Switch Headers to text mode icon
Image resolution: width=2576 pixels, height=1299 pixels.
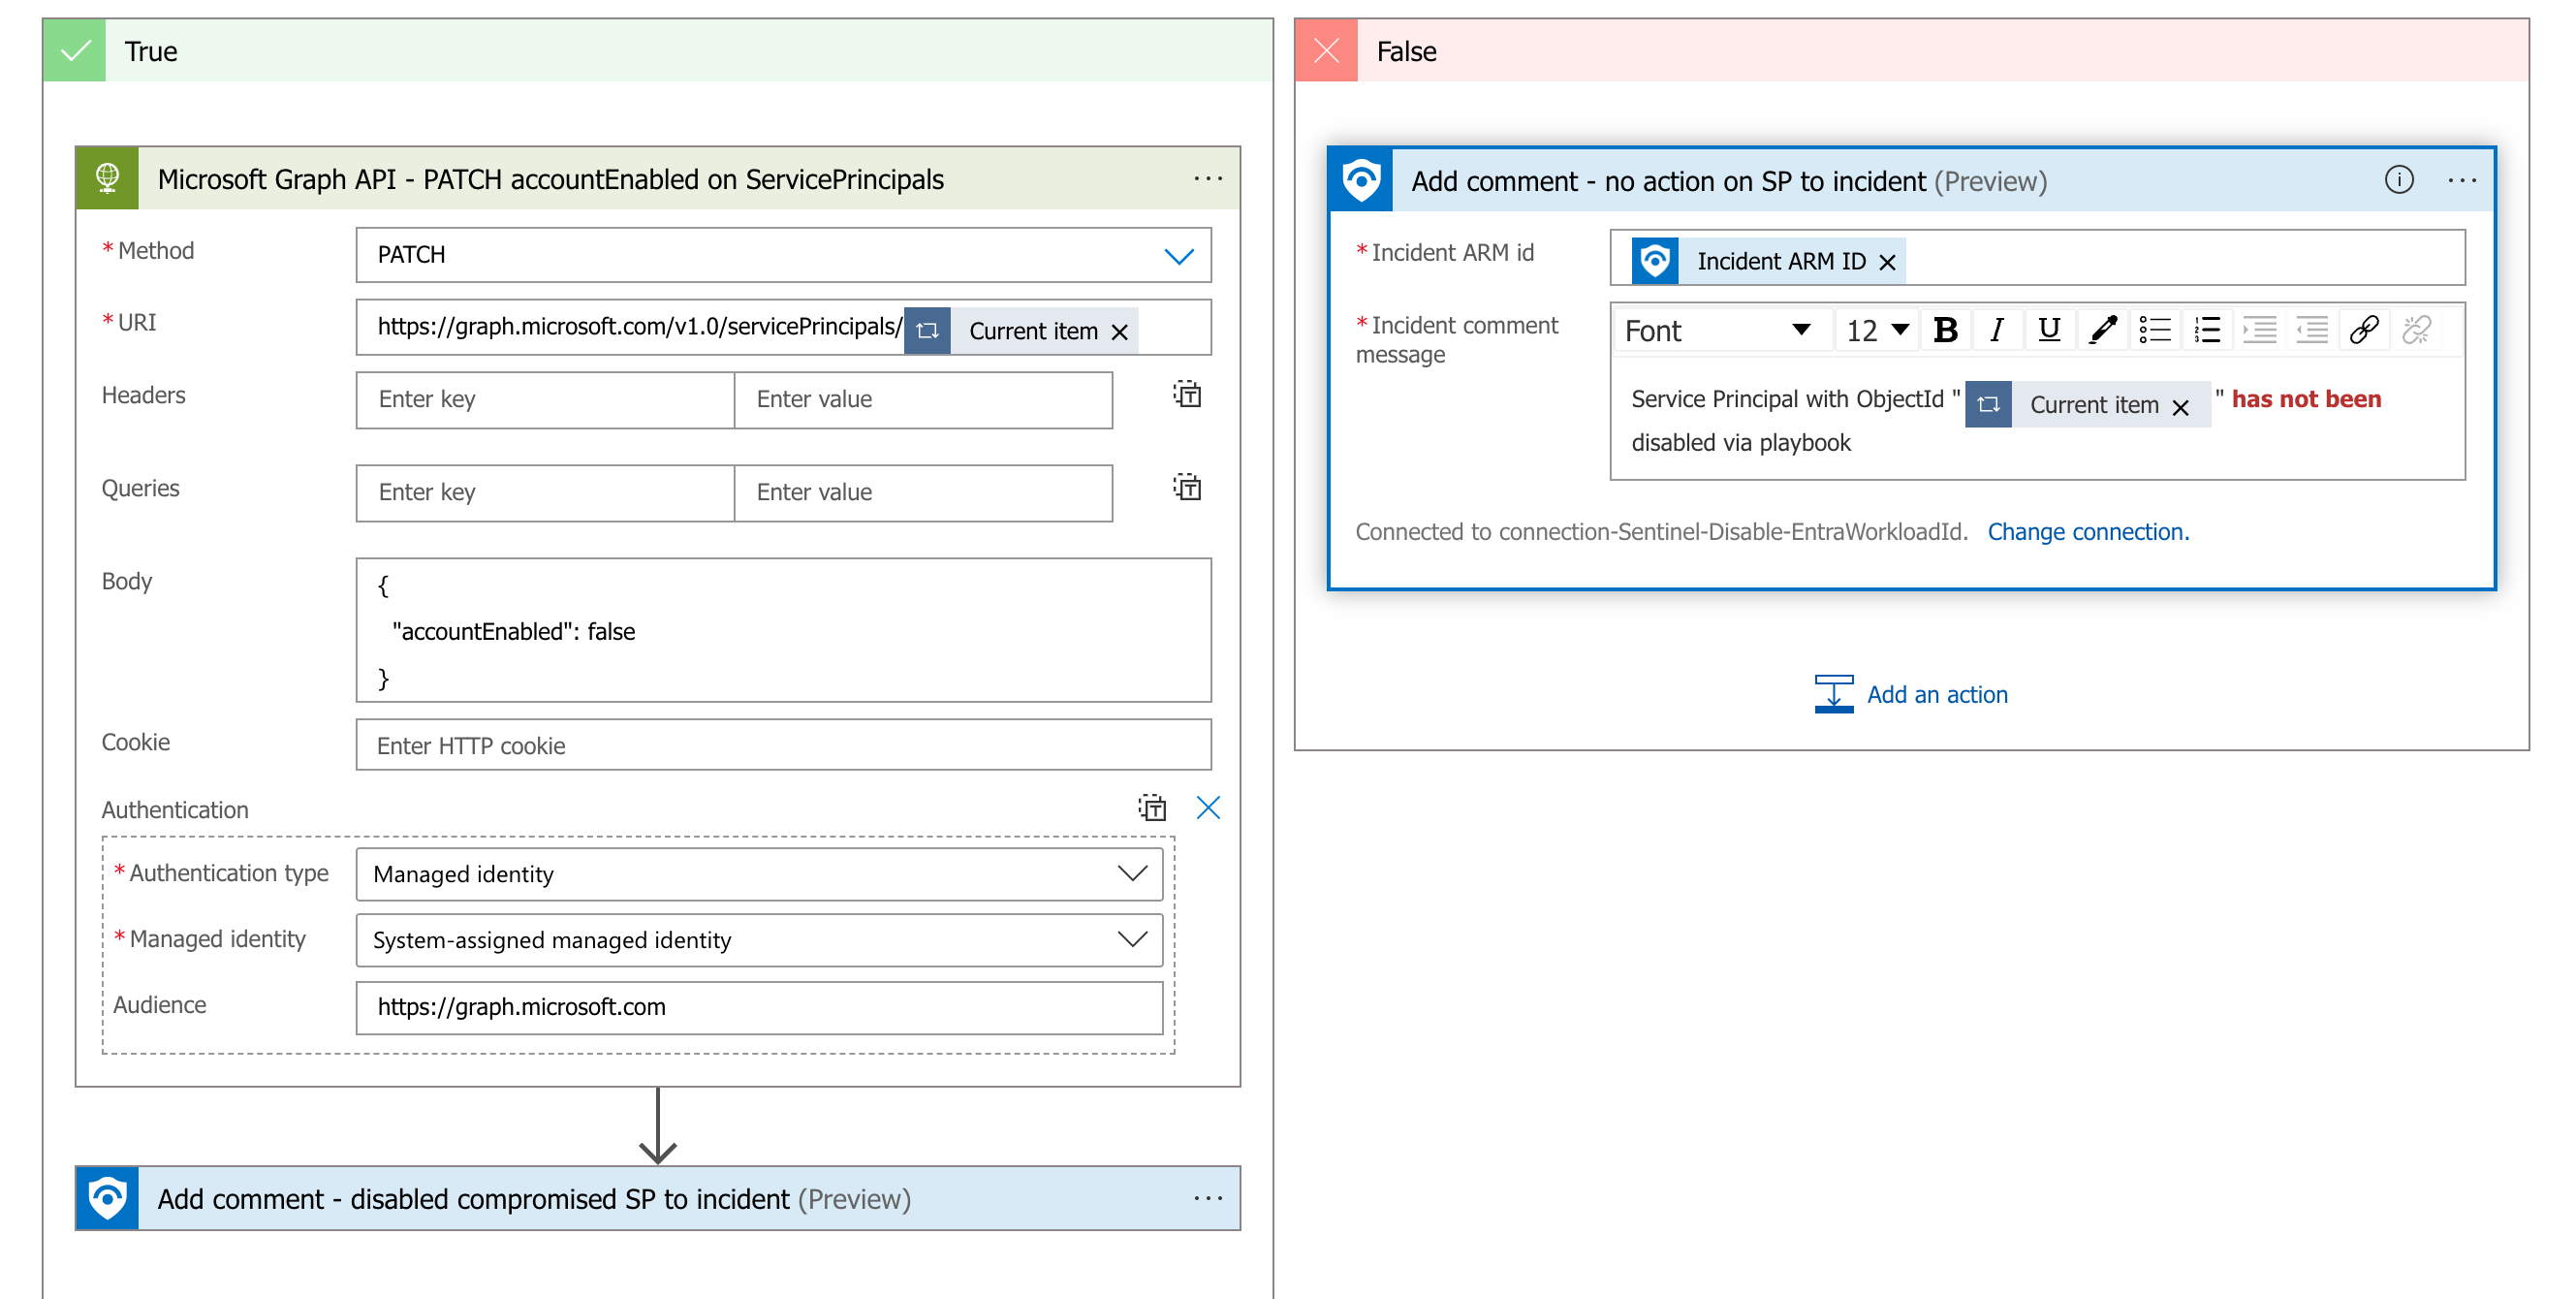1187,395
